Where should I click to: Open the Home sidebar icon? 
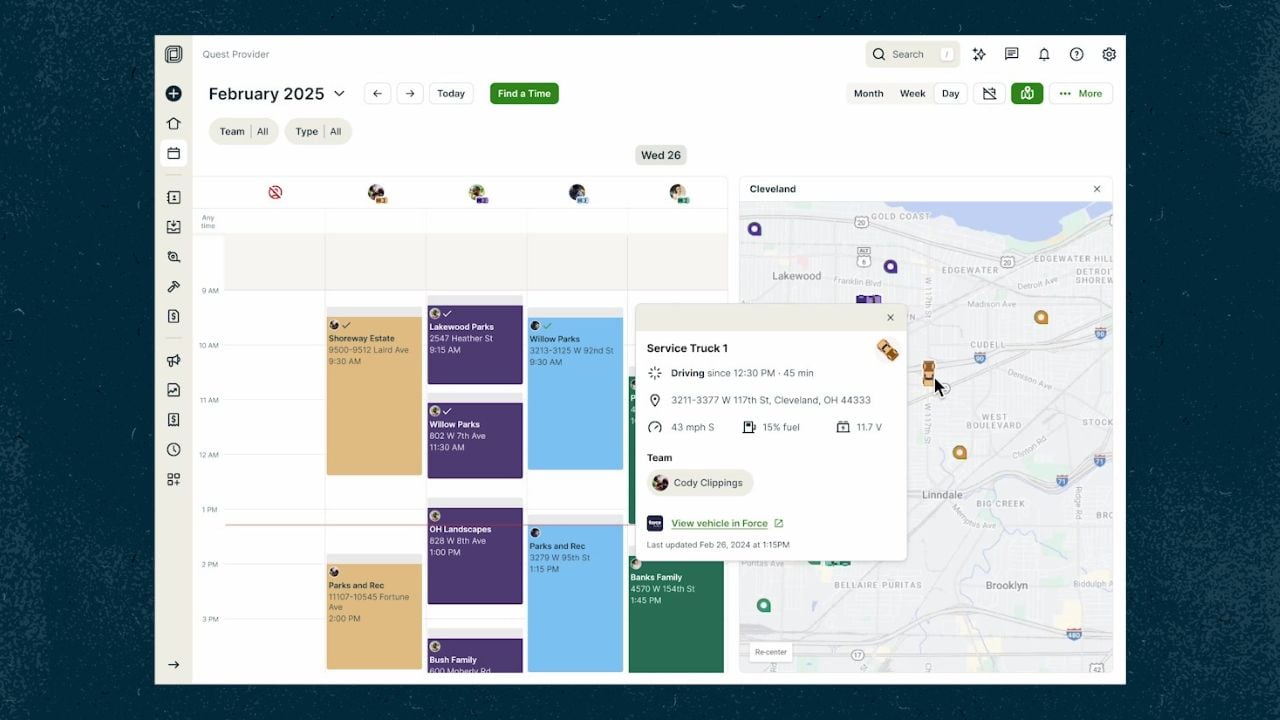point(173,123)
